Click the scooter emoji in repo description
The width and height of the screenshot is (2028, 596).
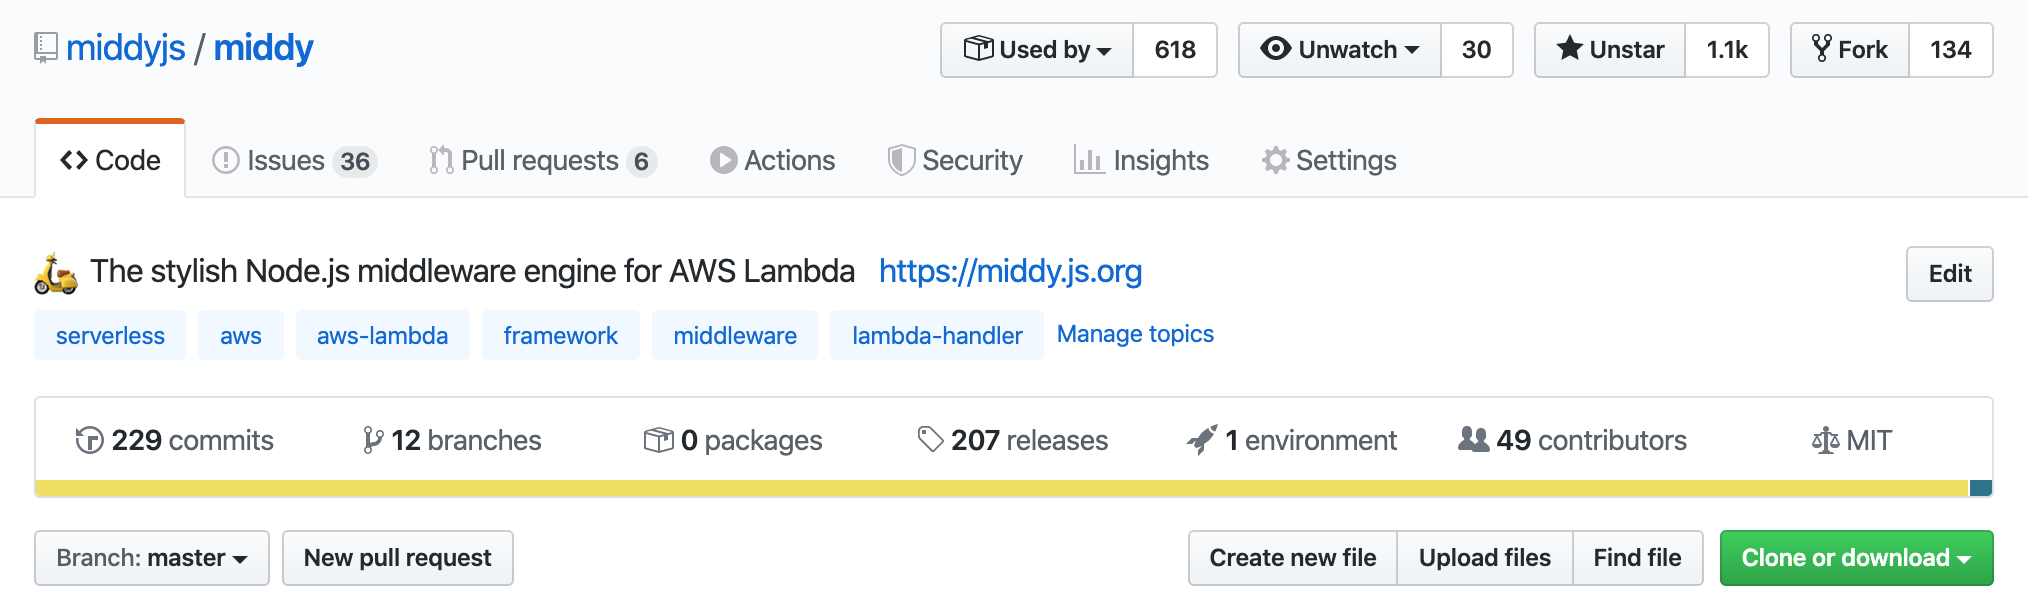point(52,270)
